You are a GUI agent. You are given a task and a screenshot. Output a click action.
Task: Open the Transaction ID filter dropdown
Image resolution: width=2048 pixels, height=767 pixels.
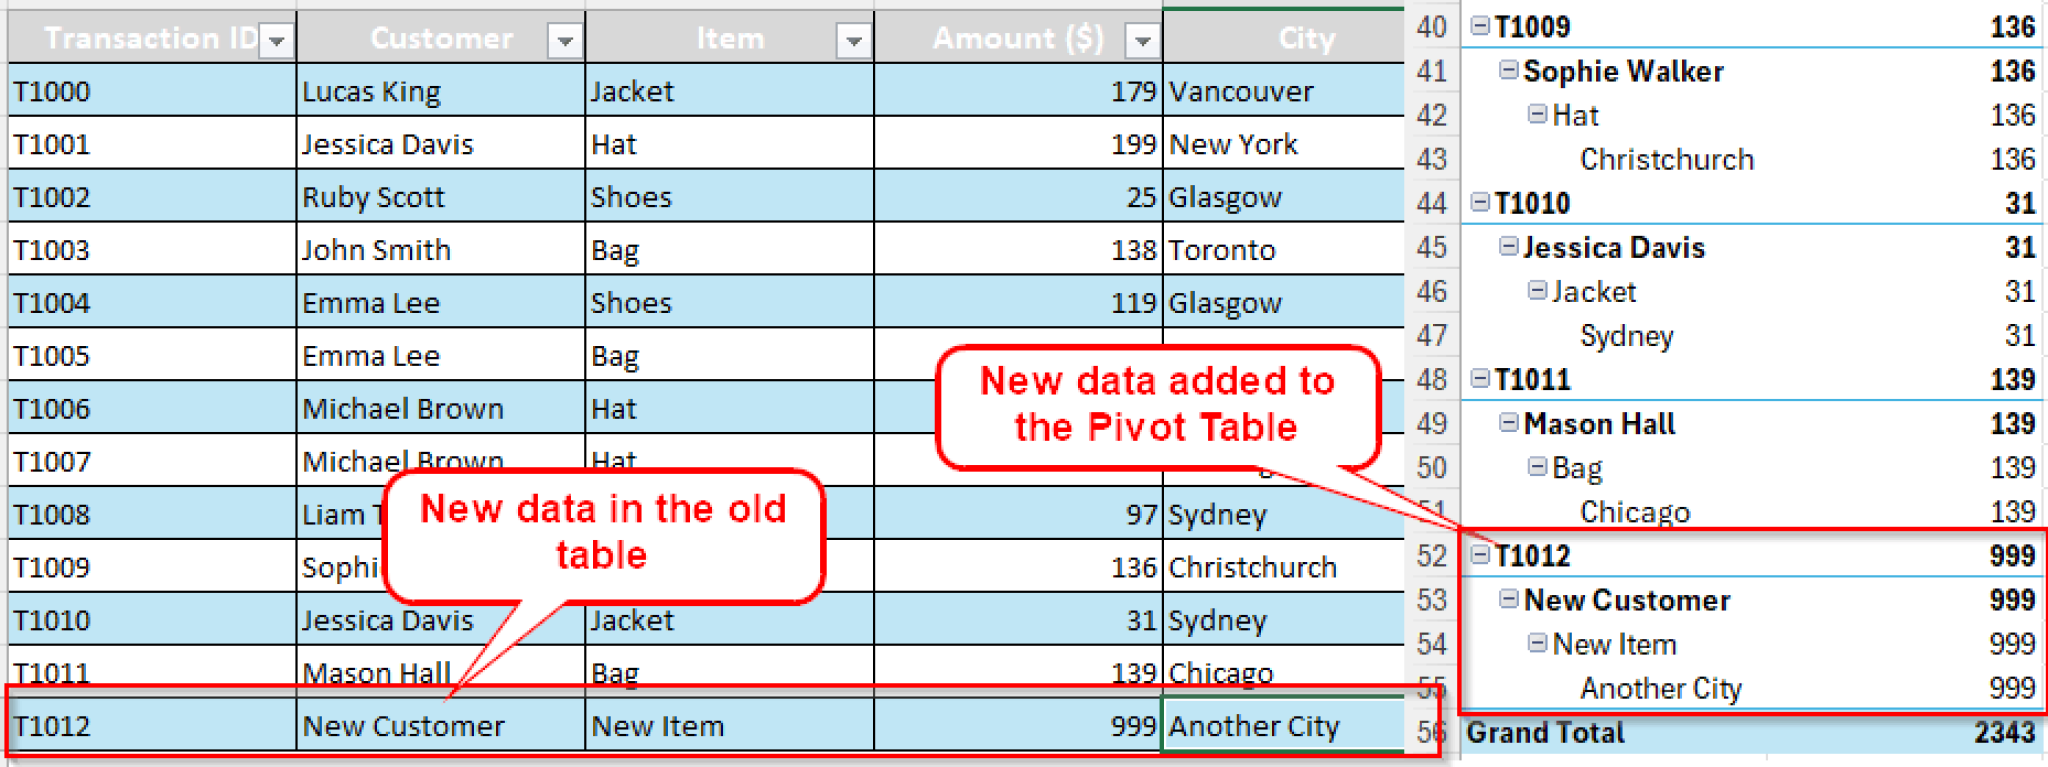[276, 41]
